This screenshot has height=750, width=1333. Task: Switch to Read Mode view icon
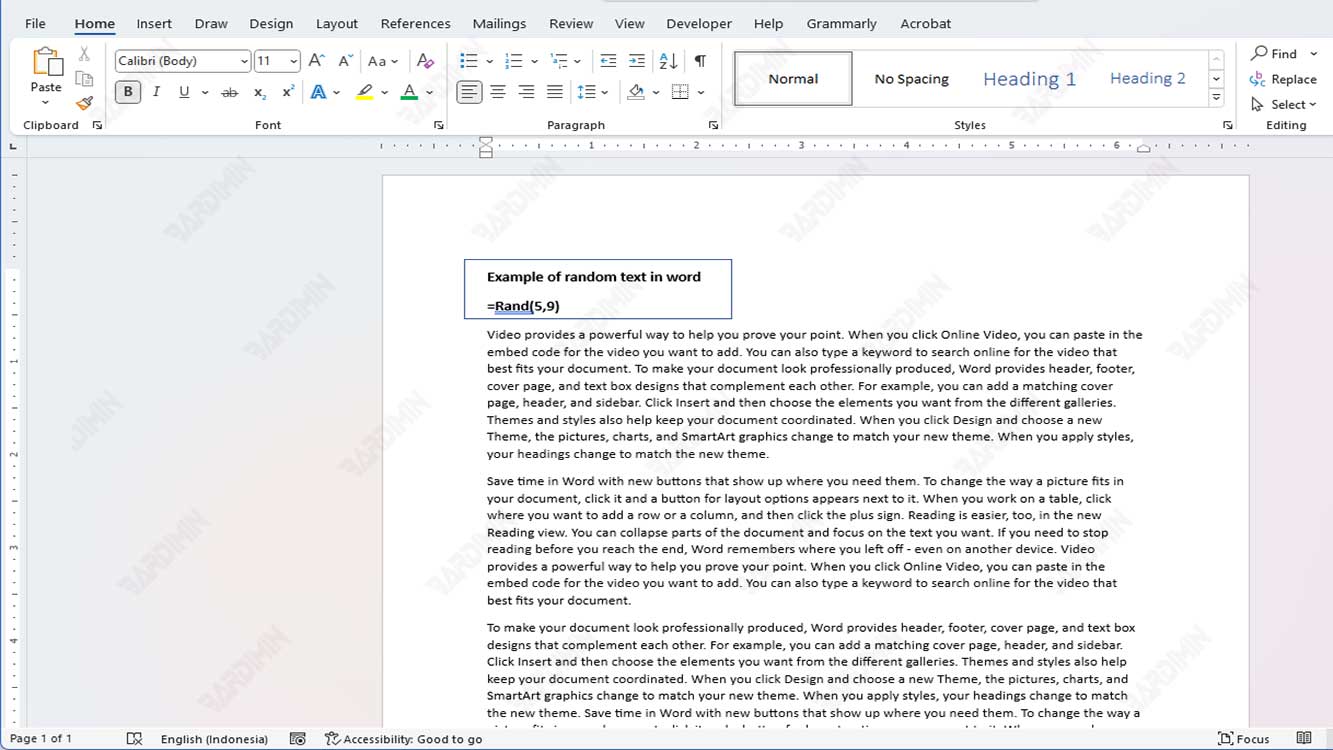point(1304,739)
